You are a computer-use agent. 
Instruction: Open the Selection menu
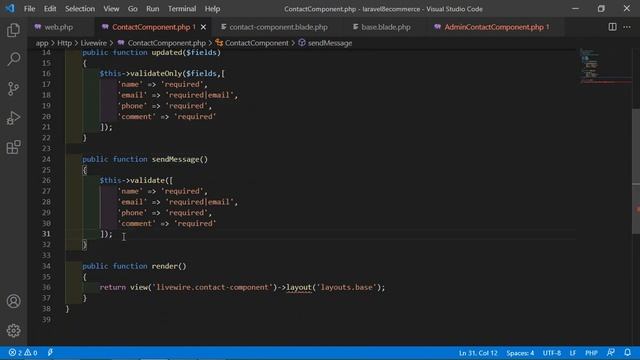click(x=80, y=9)
